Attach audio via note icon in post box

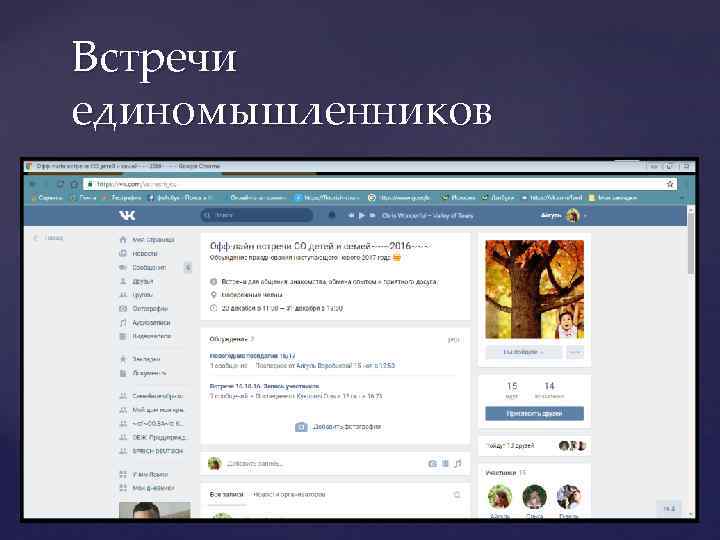458,464
